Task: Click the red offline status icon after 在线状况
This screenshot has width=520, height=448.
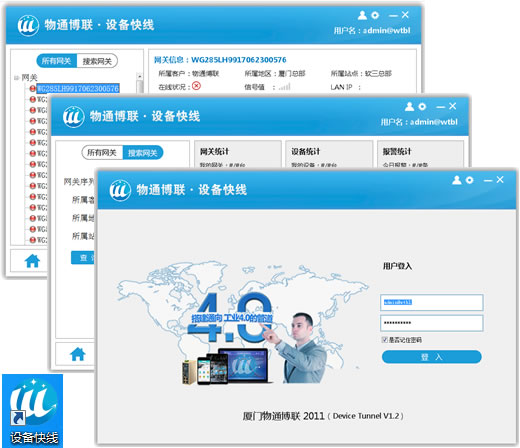Action: (x=197, y=86)
